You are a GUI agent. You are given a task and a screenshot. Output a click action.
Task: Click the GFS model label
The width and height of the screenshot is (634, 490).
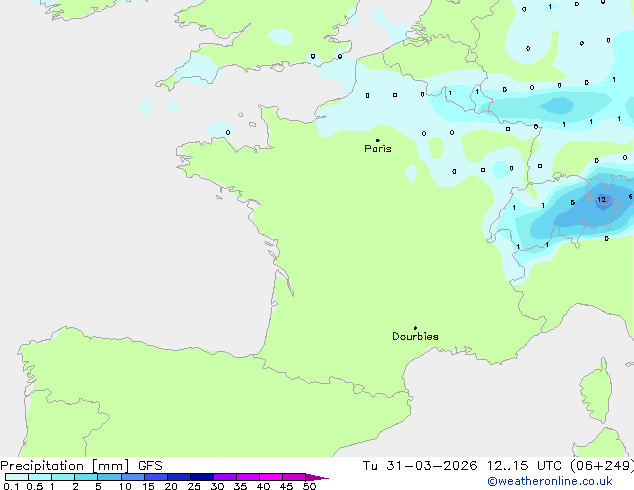point(150,466)
